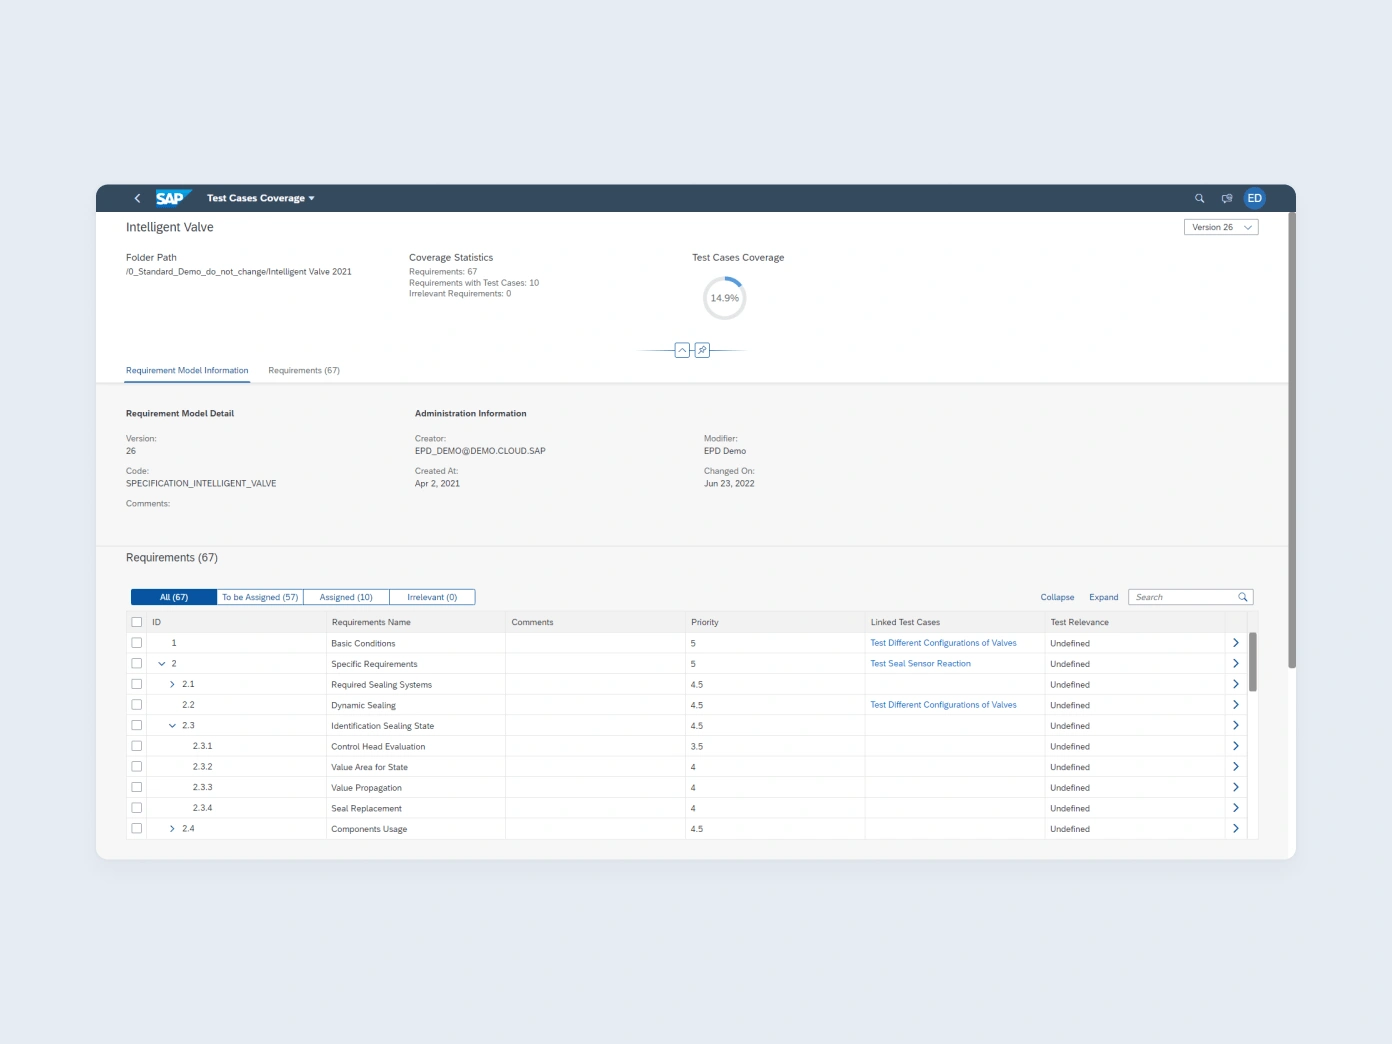Screen dimensions: 1392x1044
Task: Open the Test Seal Sensor Reaction test case link
Action: tap(920, 663)
